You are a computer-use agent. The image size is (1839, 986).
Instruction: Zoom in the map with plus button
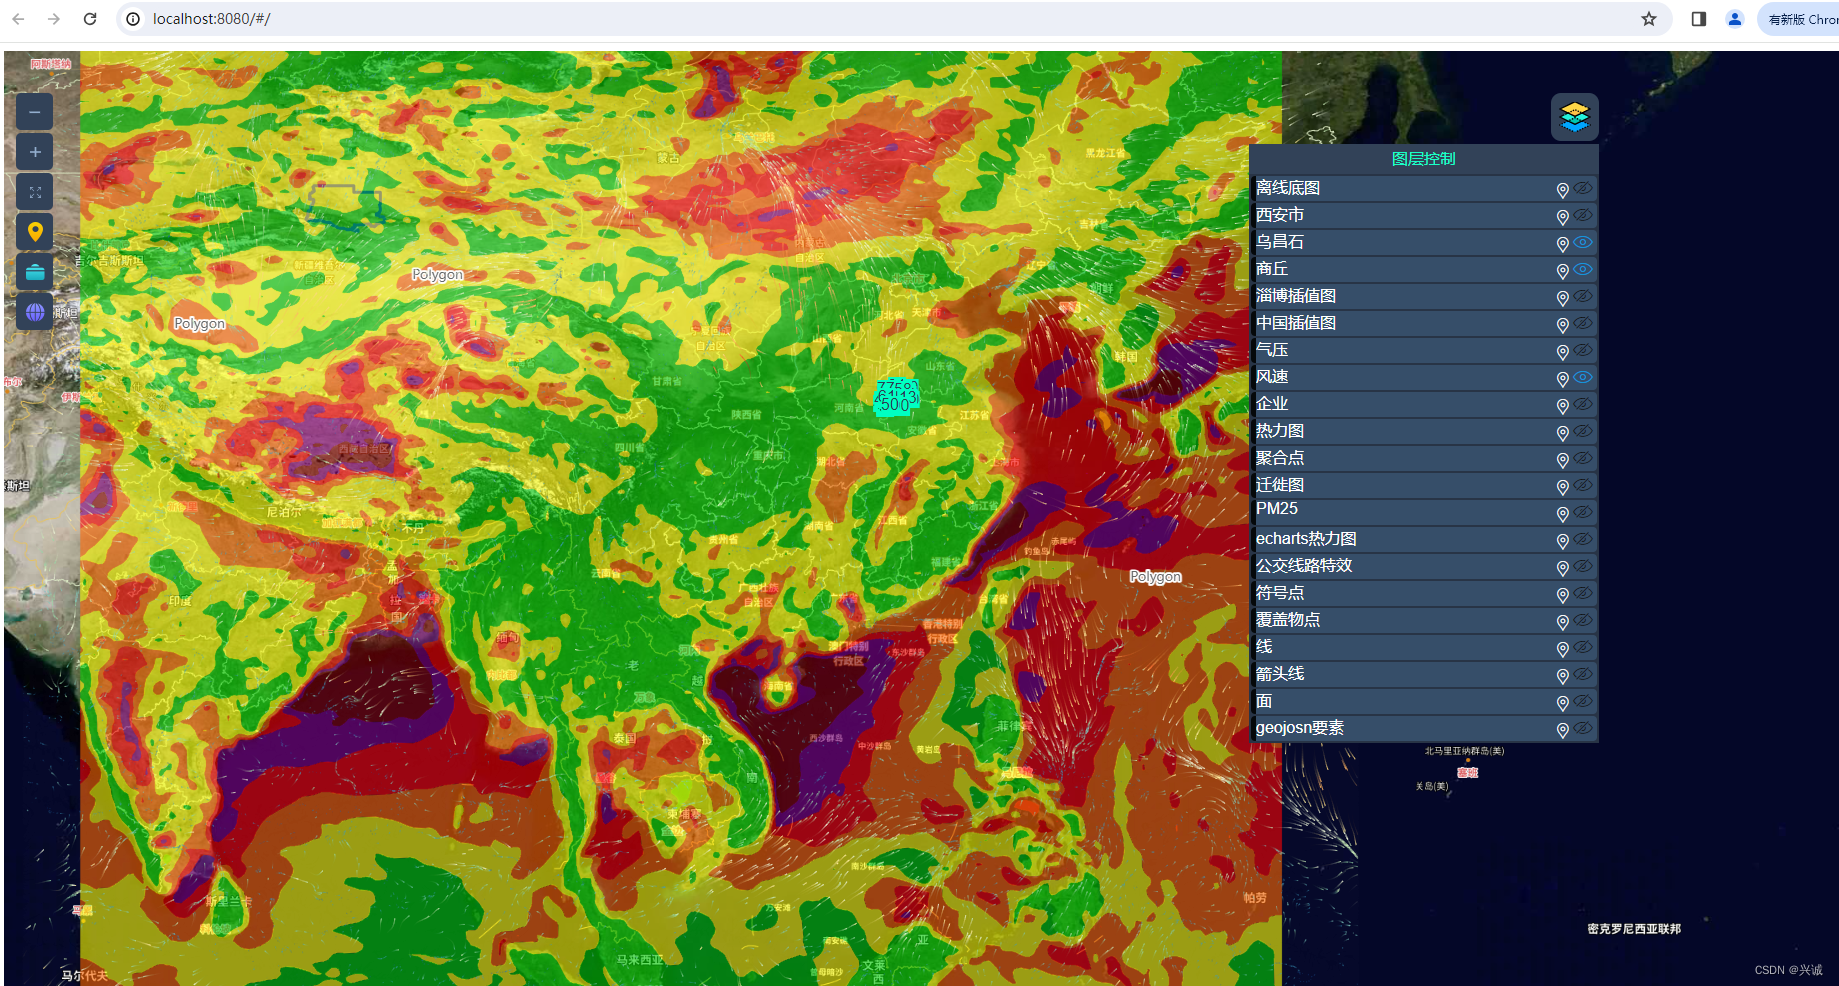[x=35, y=152]
